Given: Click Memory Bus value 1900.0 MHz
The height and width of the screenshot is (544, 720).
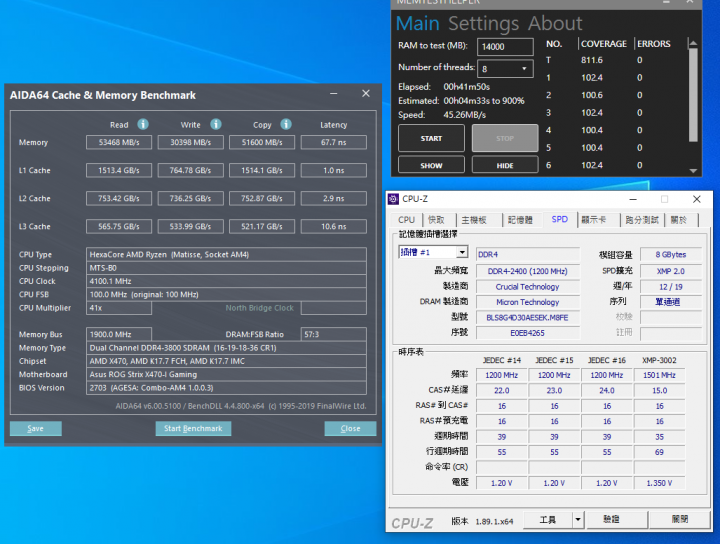Looking at the screenshot, I should [x=119, y=334].
